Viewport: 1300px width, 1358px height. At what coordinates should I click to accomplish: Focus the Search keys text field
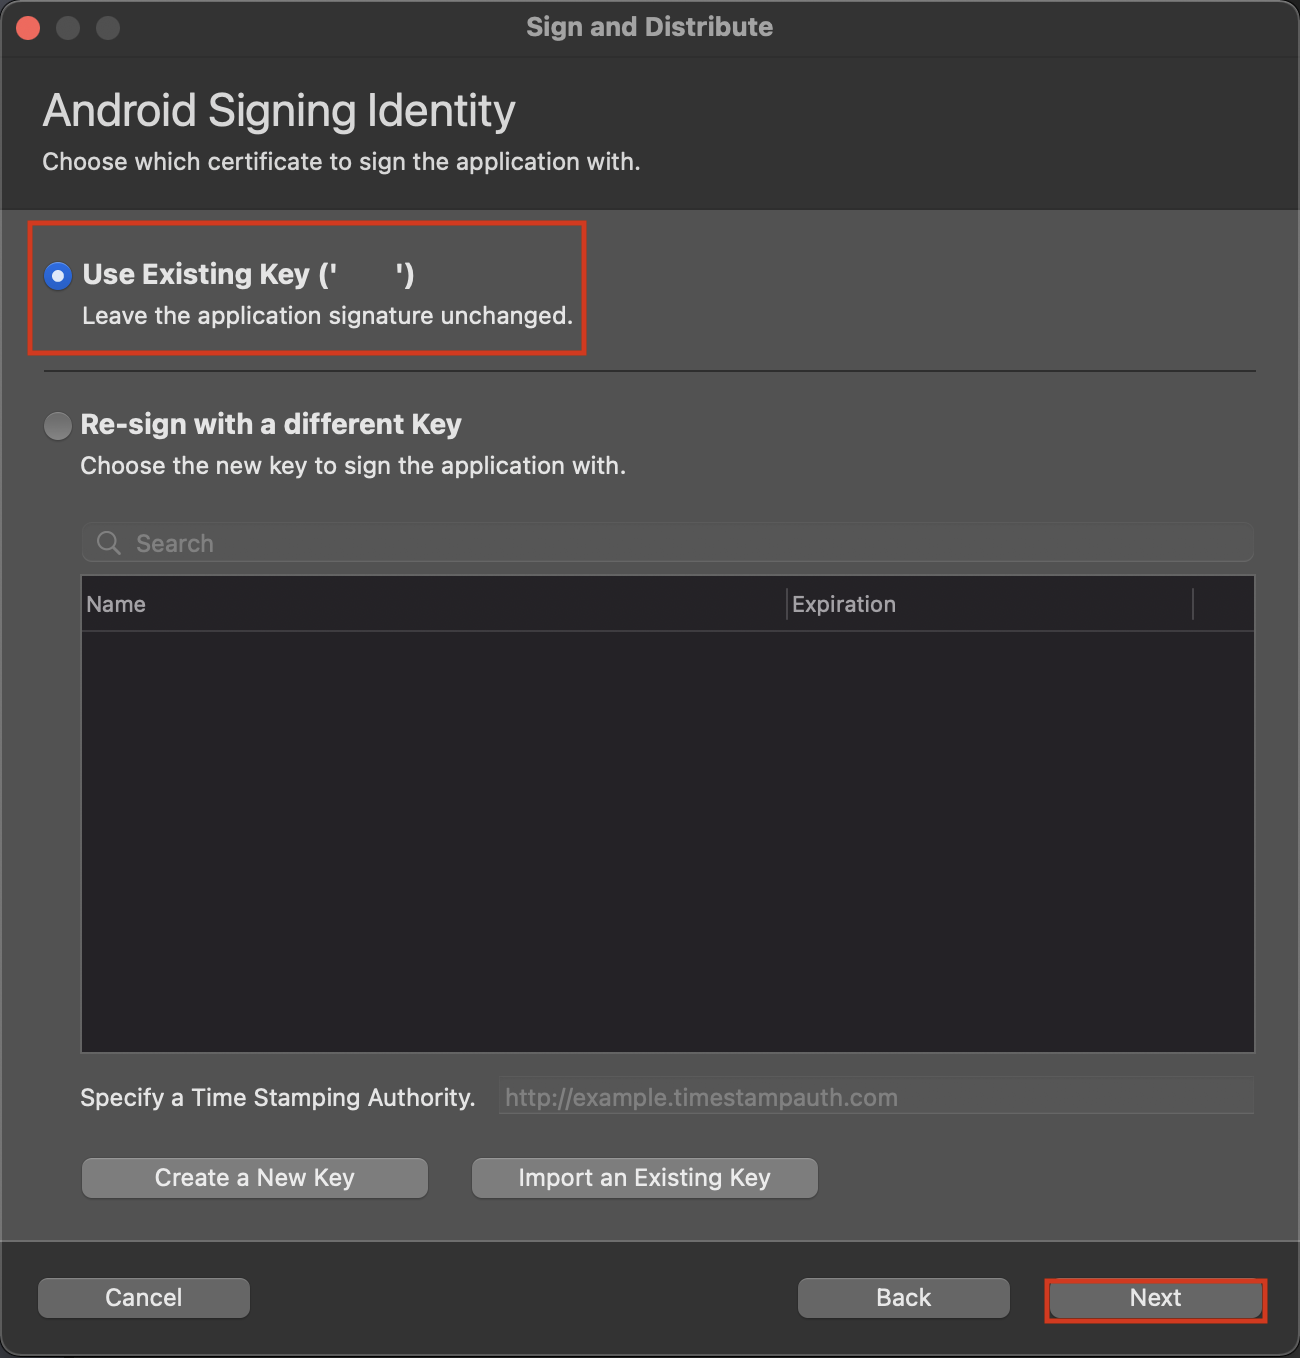point(680,543)
